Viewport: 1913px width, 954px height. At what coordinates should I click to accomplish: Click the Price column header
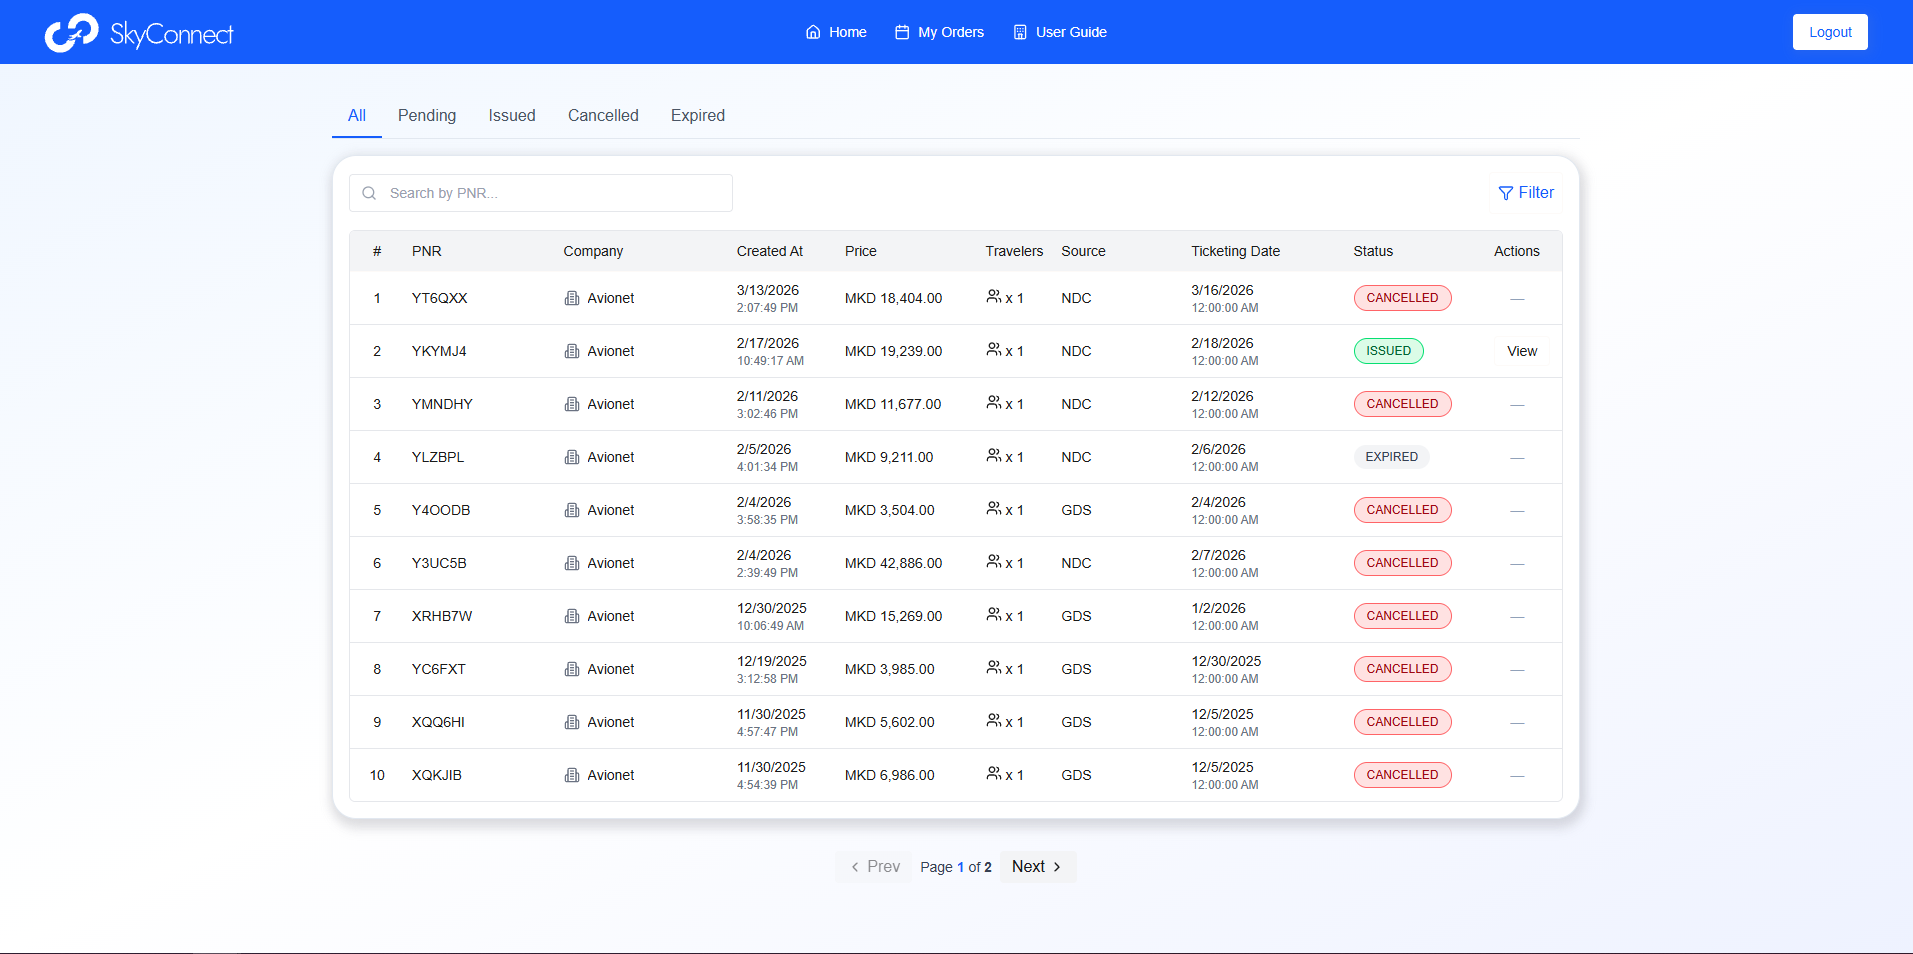[x=861, y=251]
